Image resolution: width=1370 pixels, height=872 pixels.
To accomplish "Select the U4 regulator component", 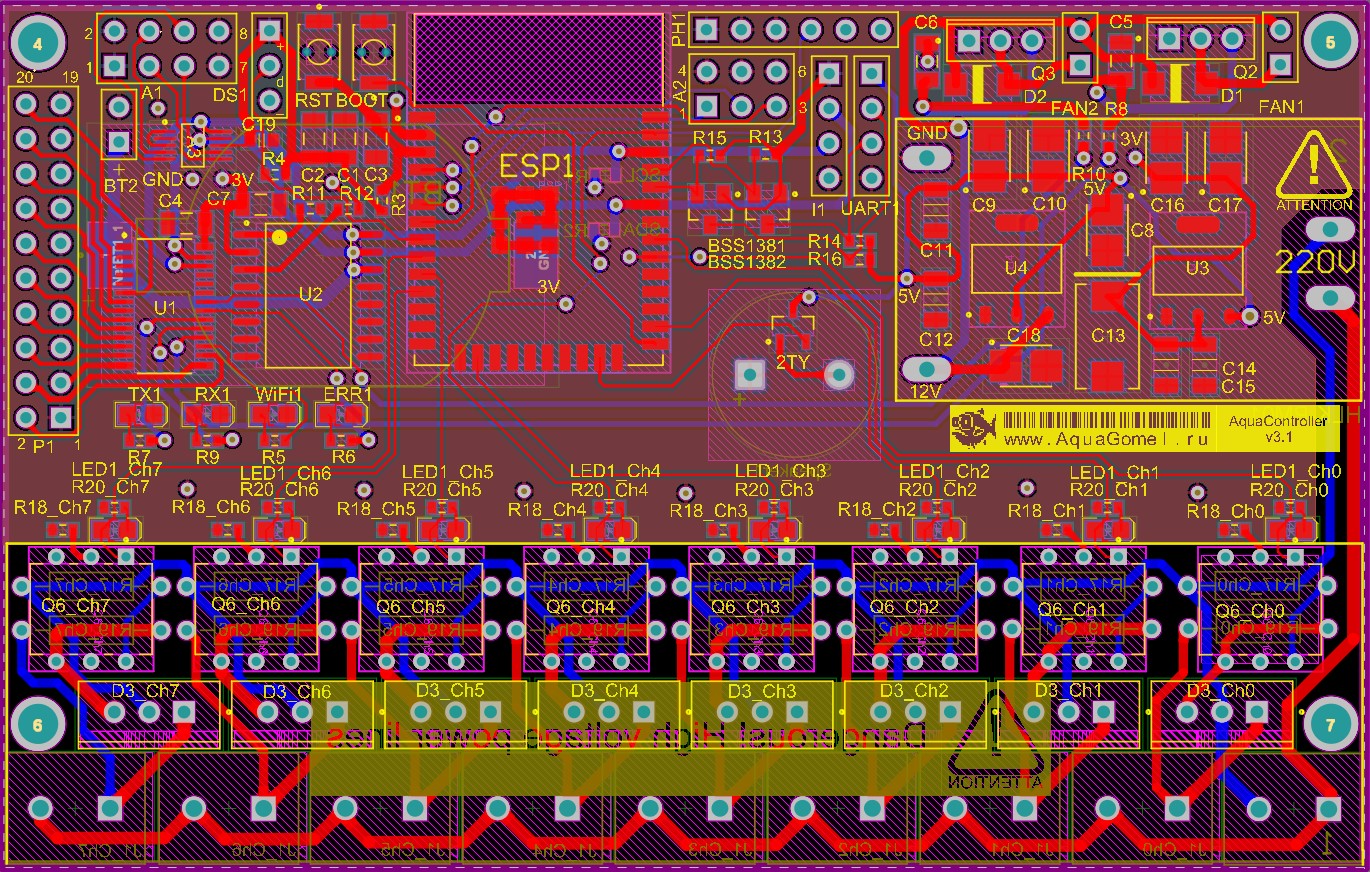I will point(1015,269).
